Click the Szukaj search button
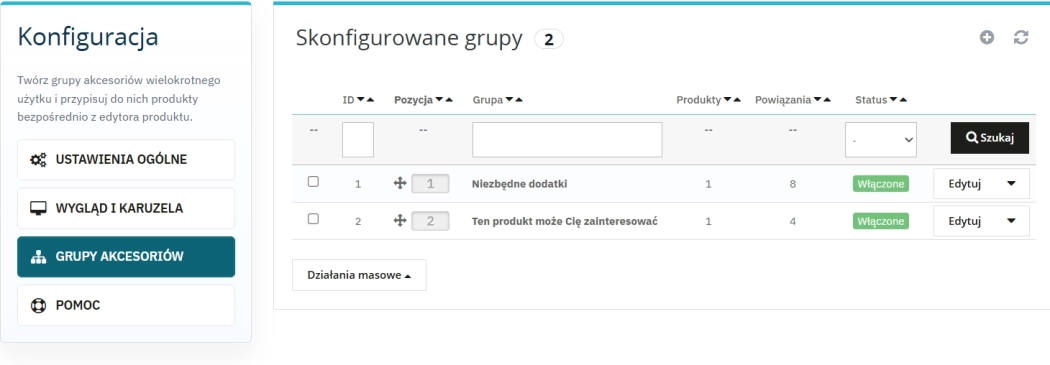The image size is (1050, 365). pos(990,138)
